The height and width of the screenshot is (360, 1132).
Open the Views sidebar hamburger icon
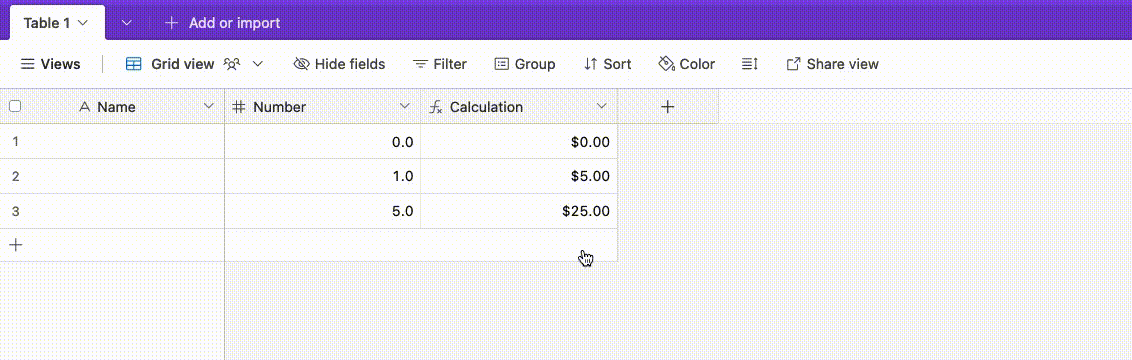(27, 64)
